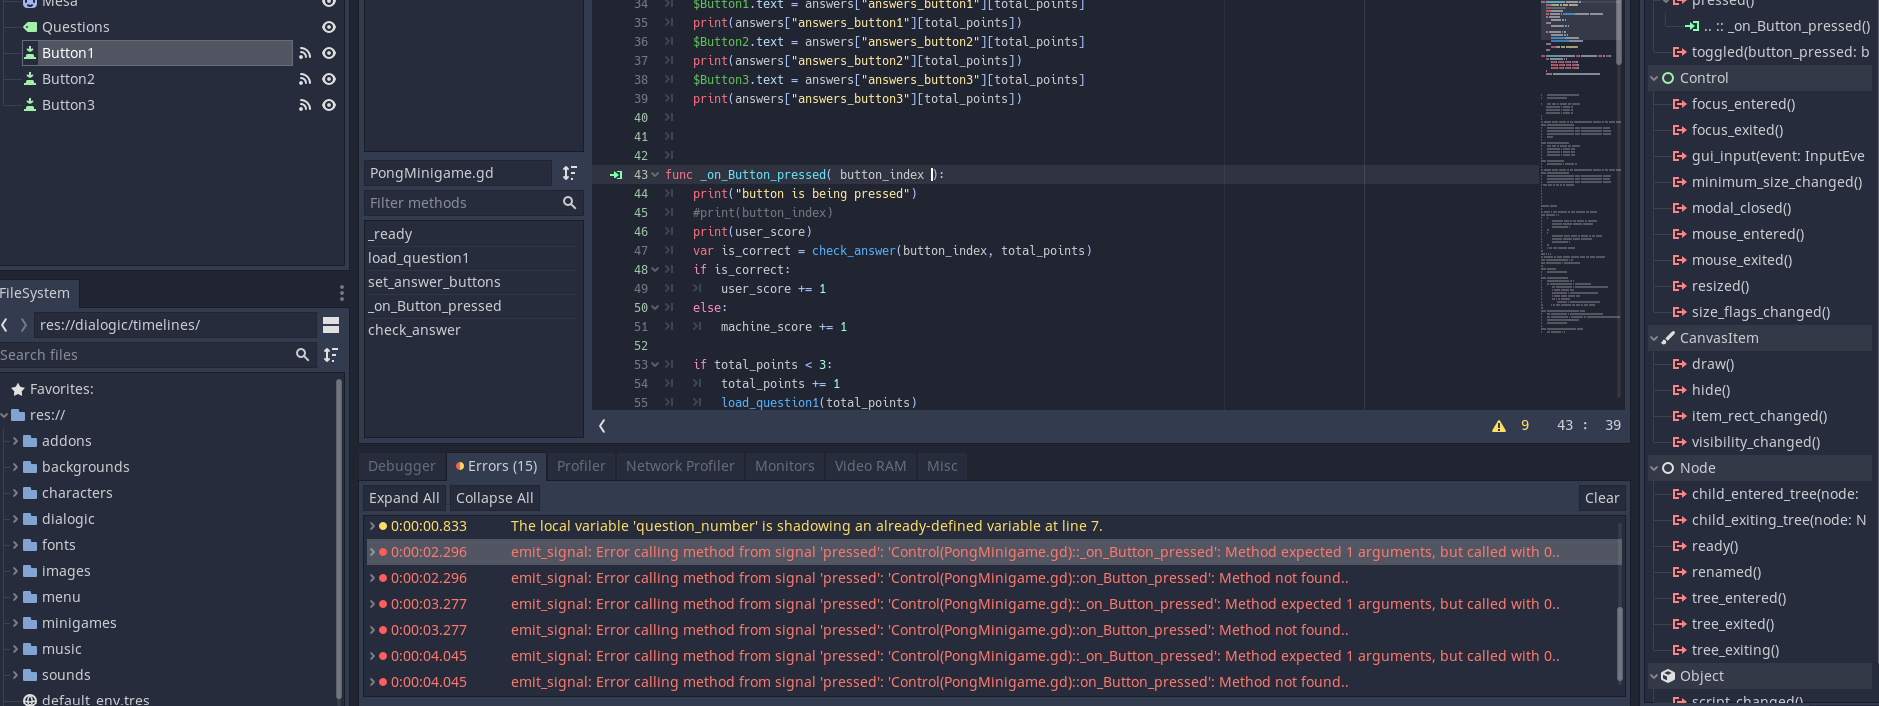
Task: Select Button2 node in scene tree
Action: point(68,79)
